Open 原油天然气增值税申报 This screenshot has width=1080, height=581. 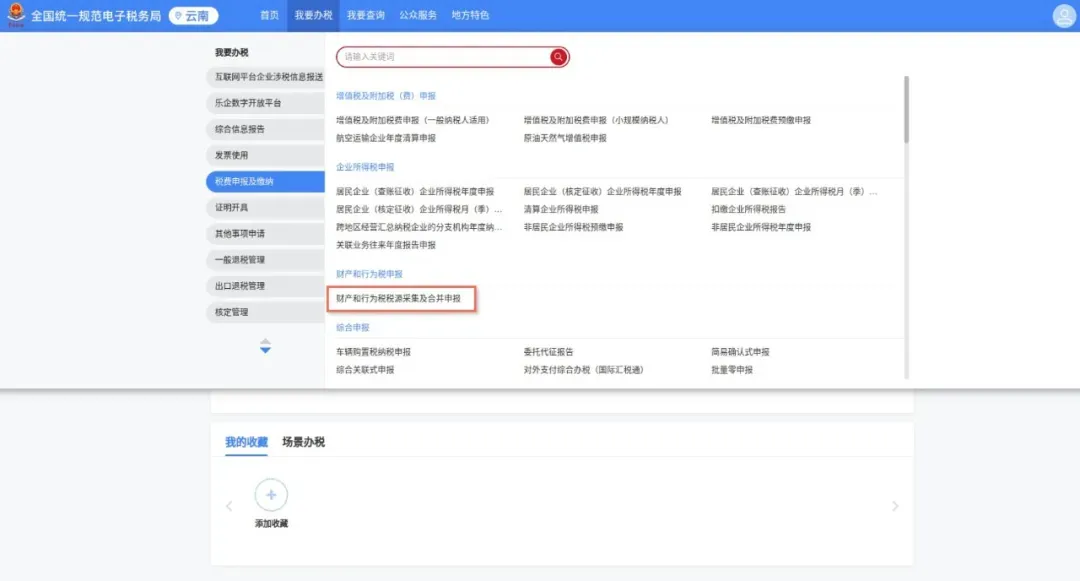565,138
